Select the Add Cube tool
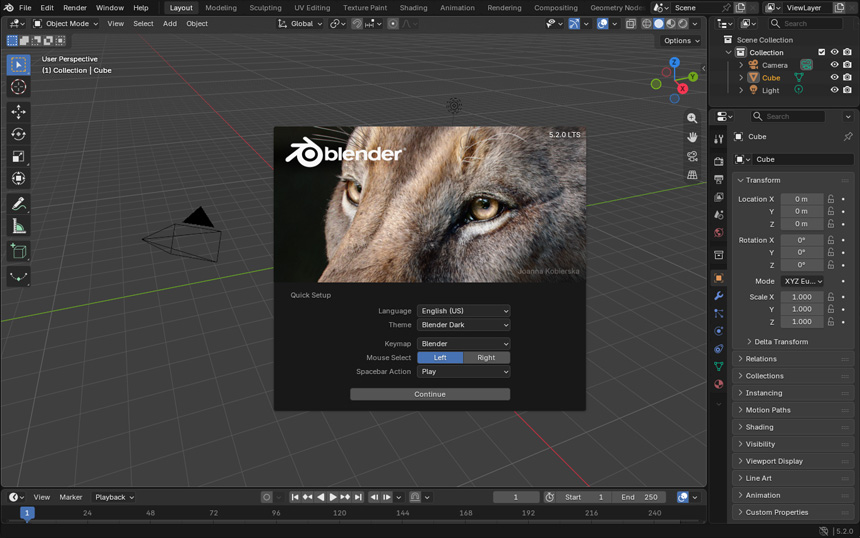The width and height of the screenshot is (860, 538). (x=18, y=251)
